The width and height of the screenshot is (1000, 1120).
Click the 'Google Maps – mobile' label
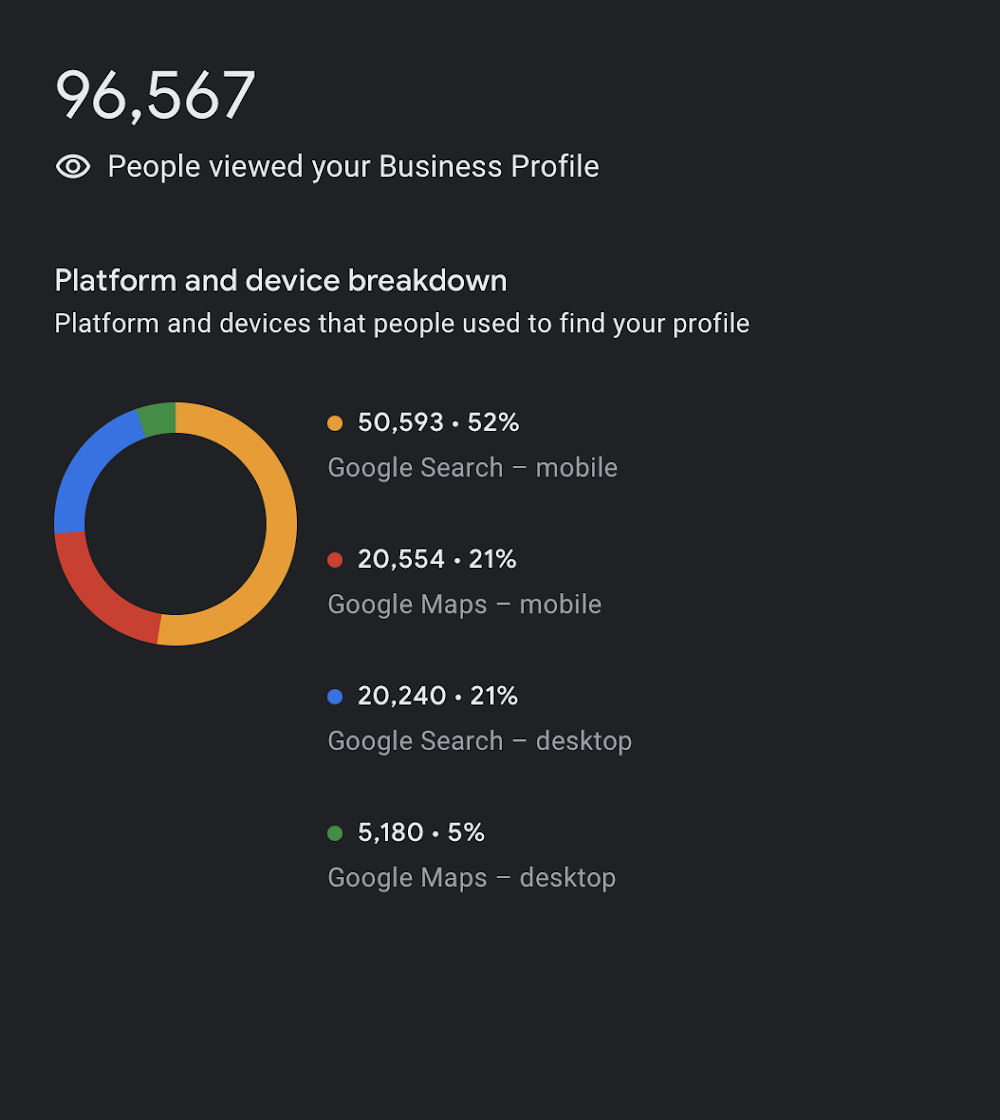coord(464,605)
